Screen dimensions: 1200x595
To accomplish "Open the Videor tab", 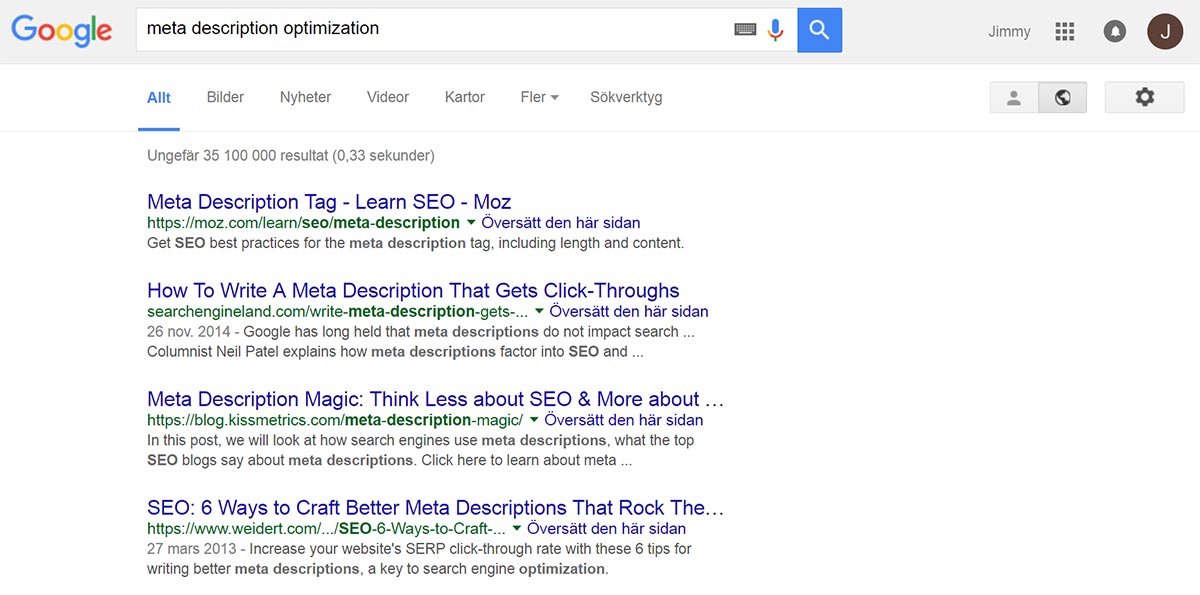I will coord(388,97).
